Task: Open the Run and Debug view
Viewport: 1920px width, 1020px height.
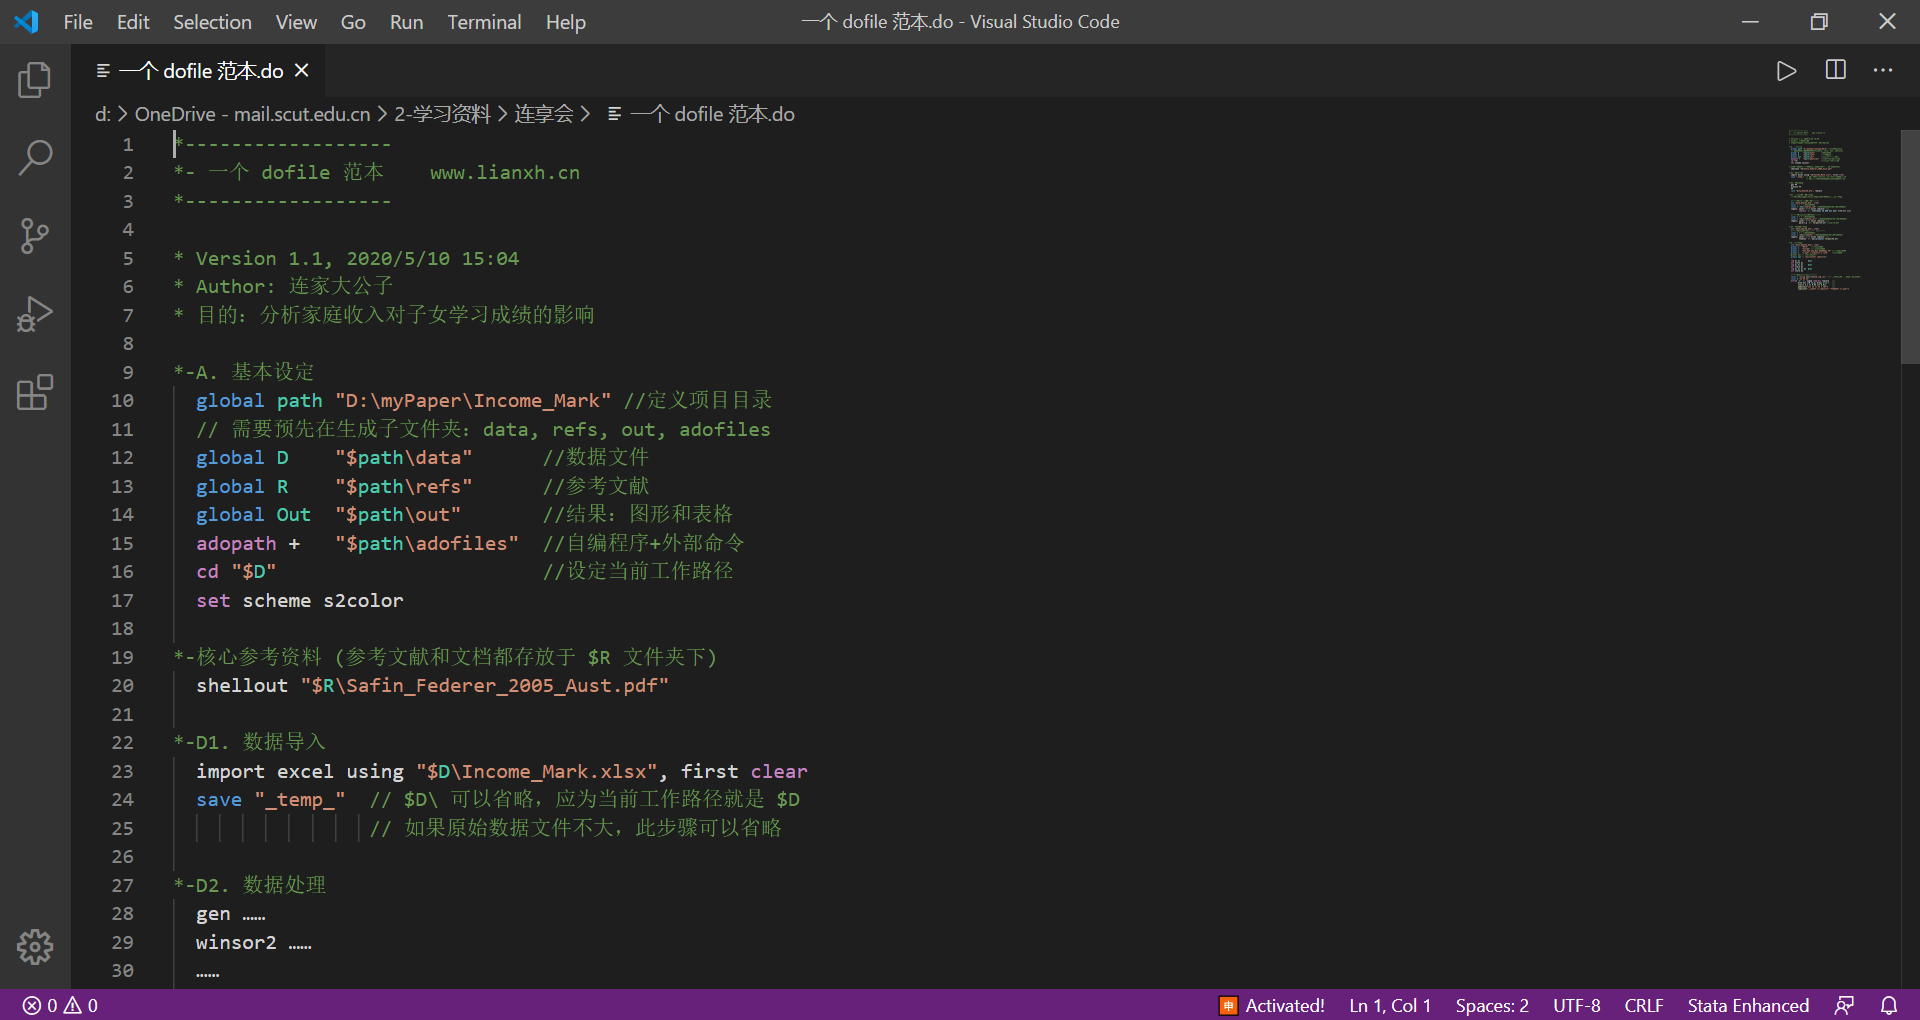Action: point(35,313)
